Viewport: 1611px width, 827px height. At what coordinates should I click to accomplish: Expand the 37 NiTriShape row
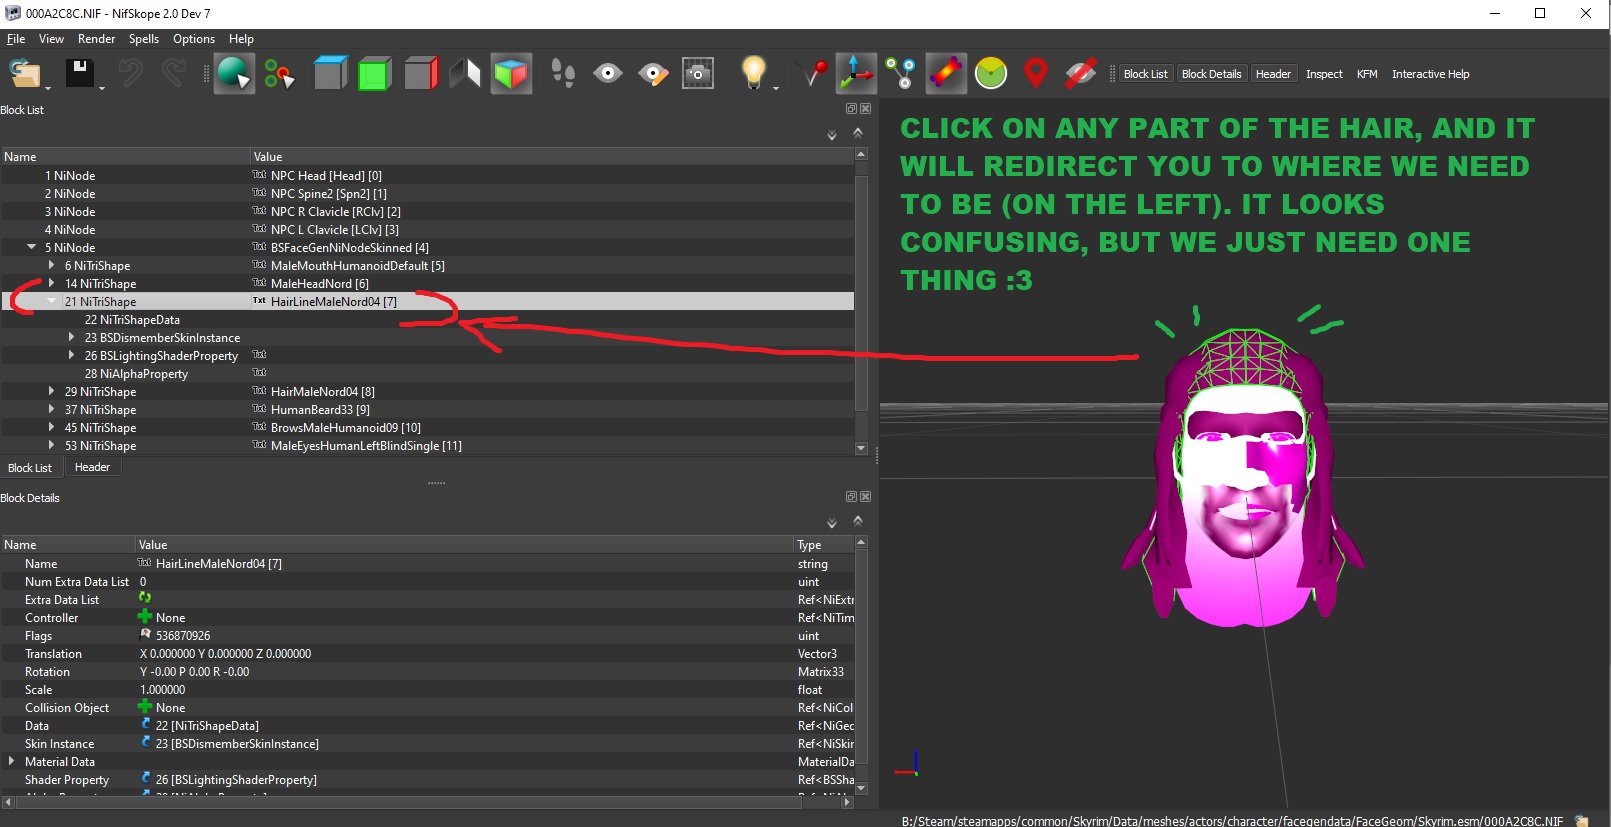[51, 409]
